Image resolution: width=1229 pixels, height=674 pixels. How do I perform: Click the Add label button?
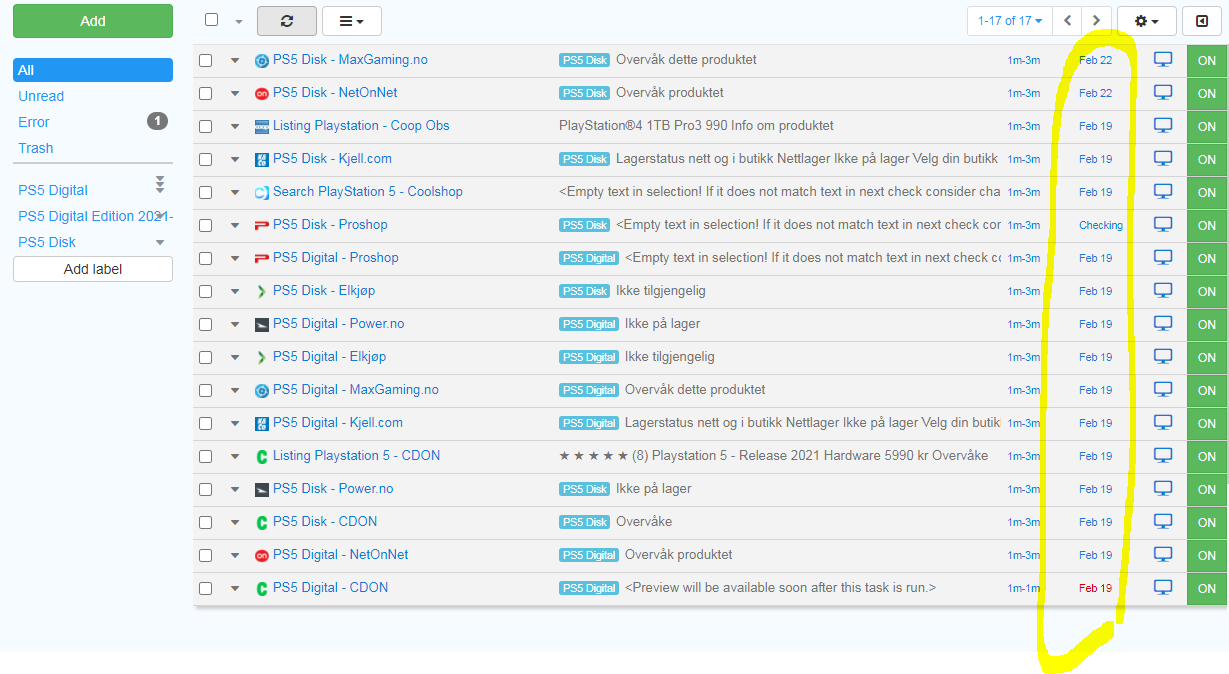(93, 269)
